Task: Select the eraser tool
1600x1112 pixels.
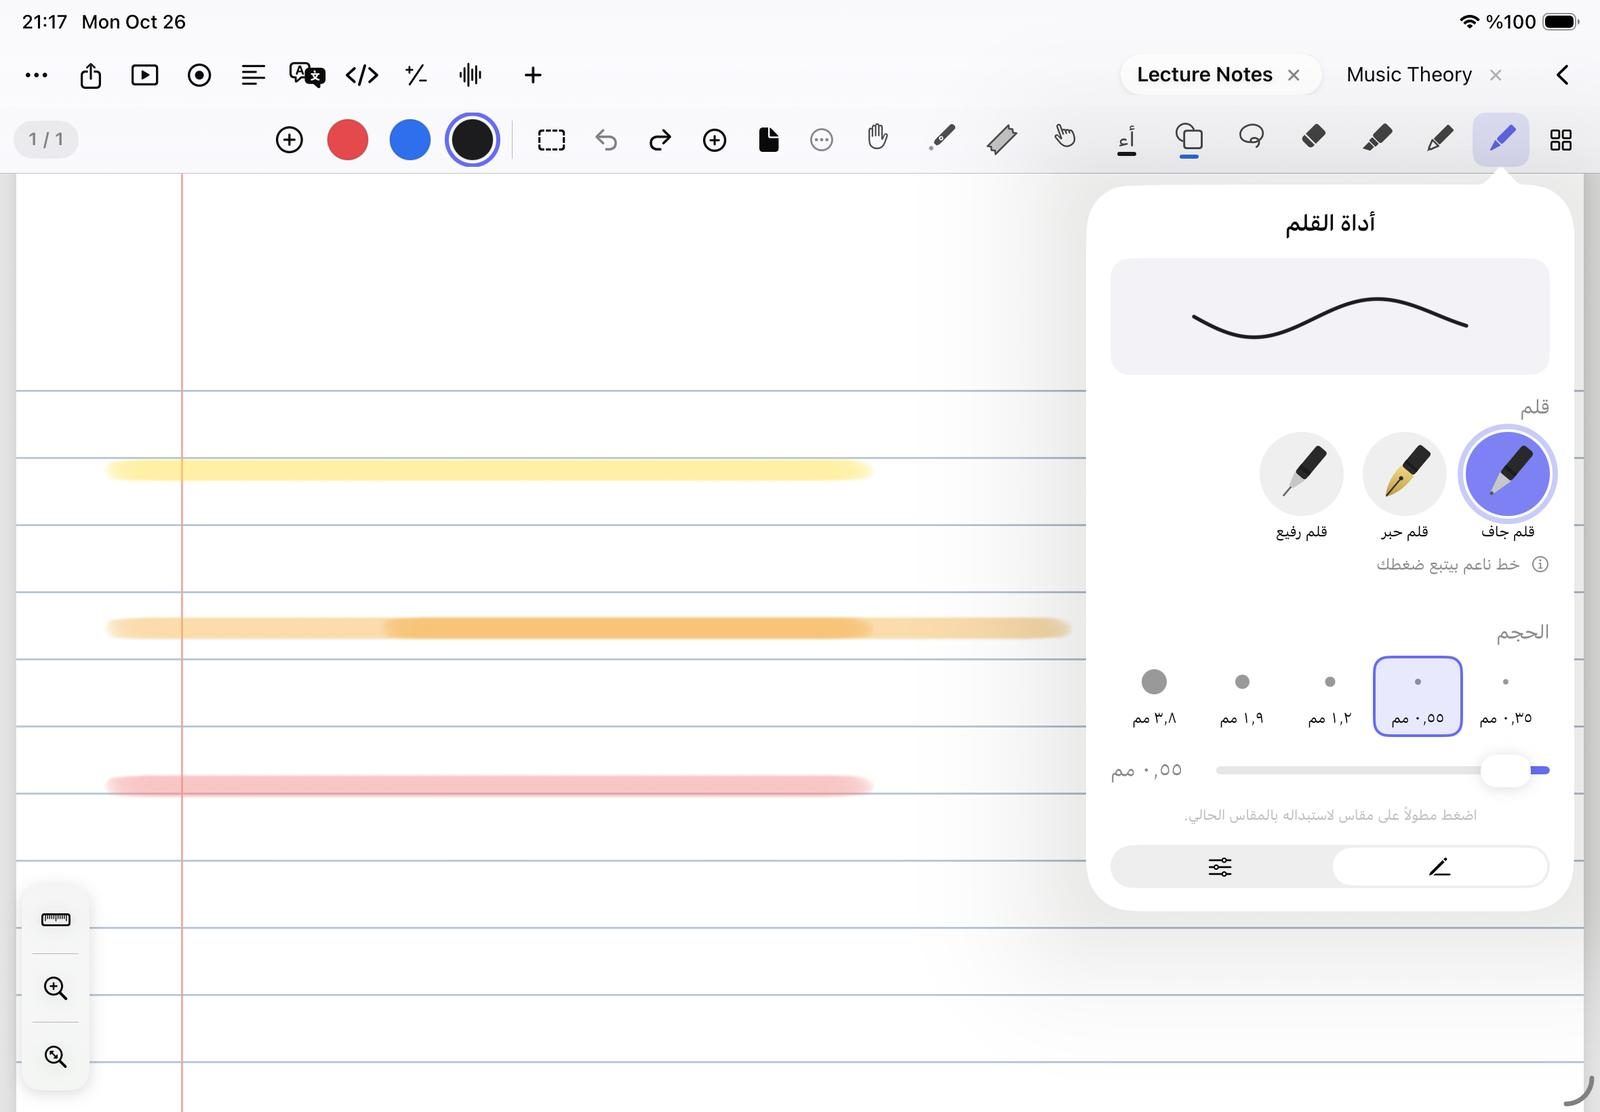Action: [x=1314, y=137]
